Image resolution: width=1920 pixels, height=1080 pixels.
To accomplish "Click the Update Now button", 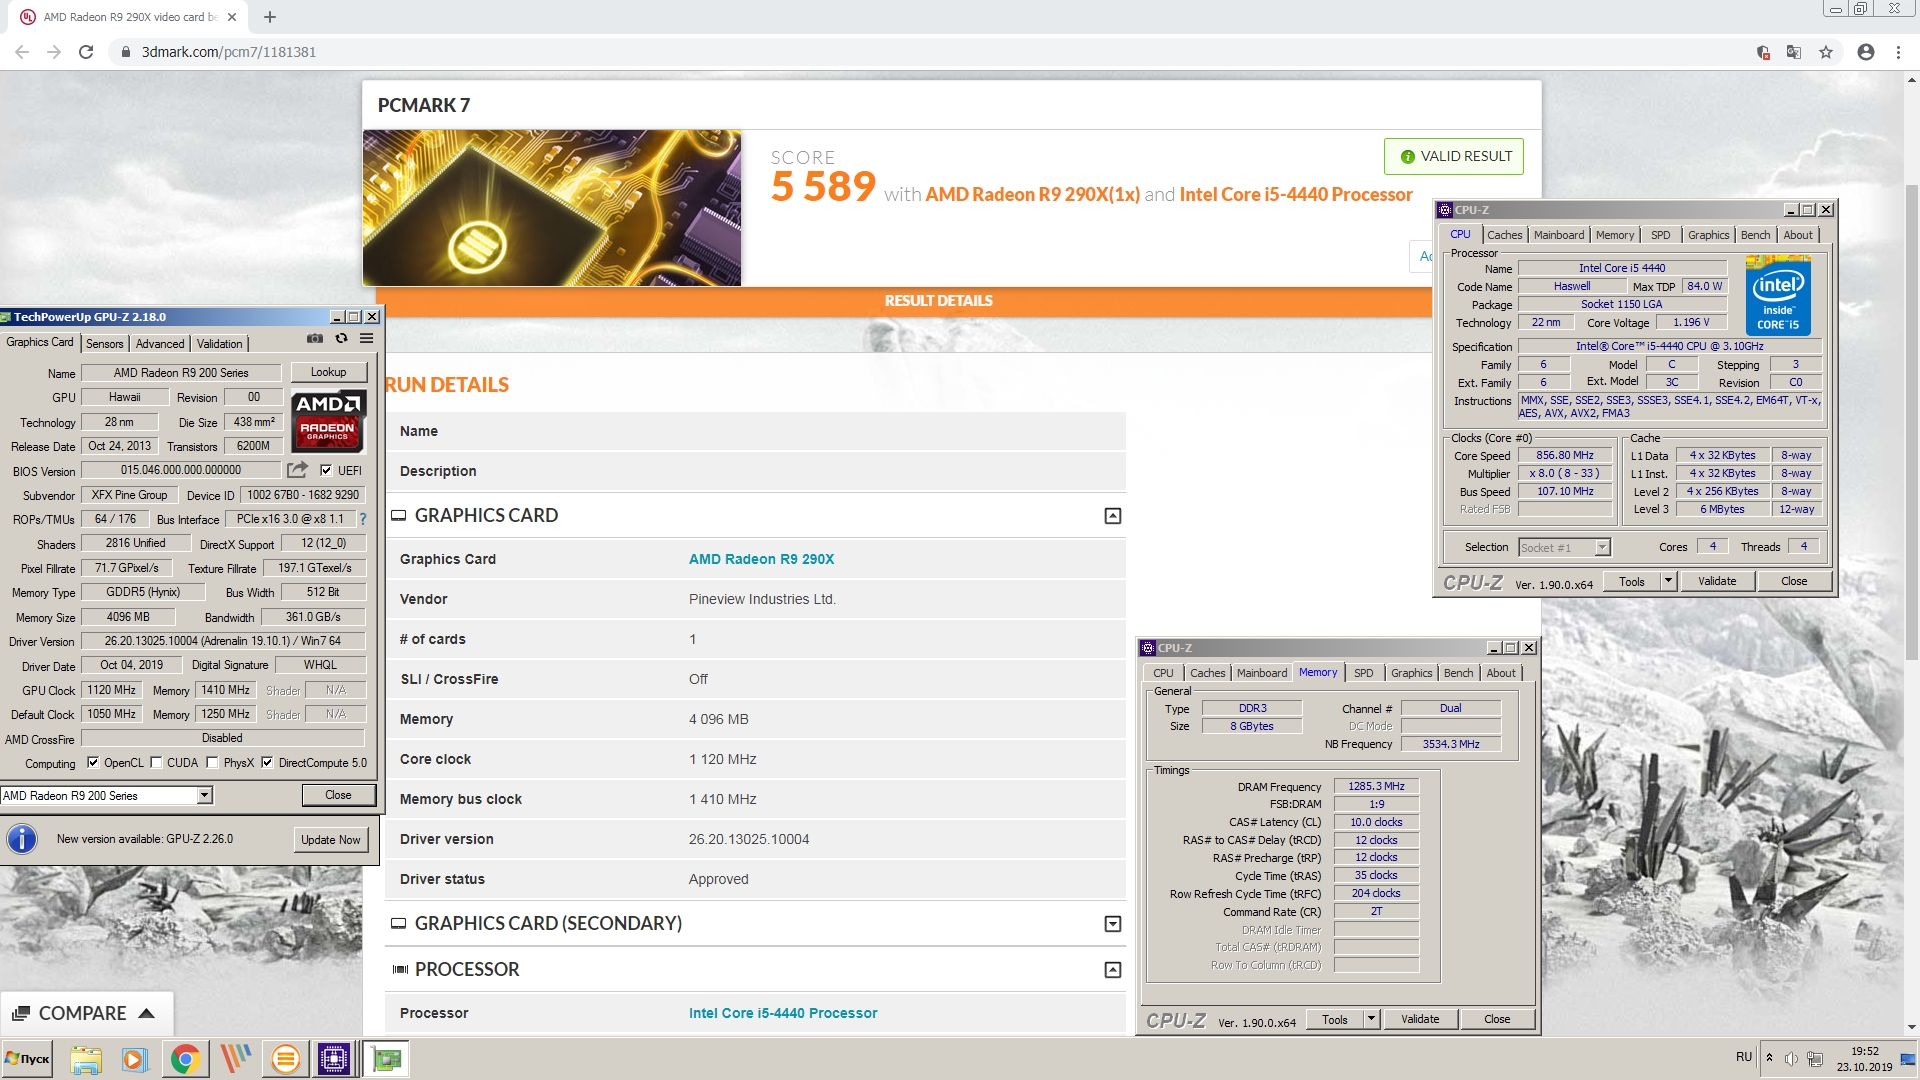I will coord(331,840).
